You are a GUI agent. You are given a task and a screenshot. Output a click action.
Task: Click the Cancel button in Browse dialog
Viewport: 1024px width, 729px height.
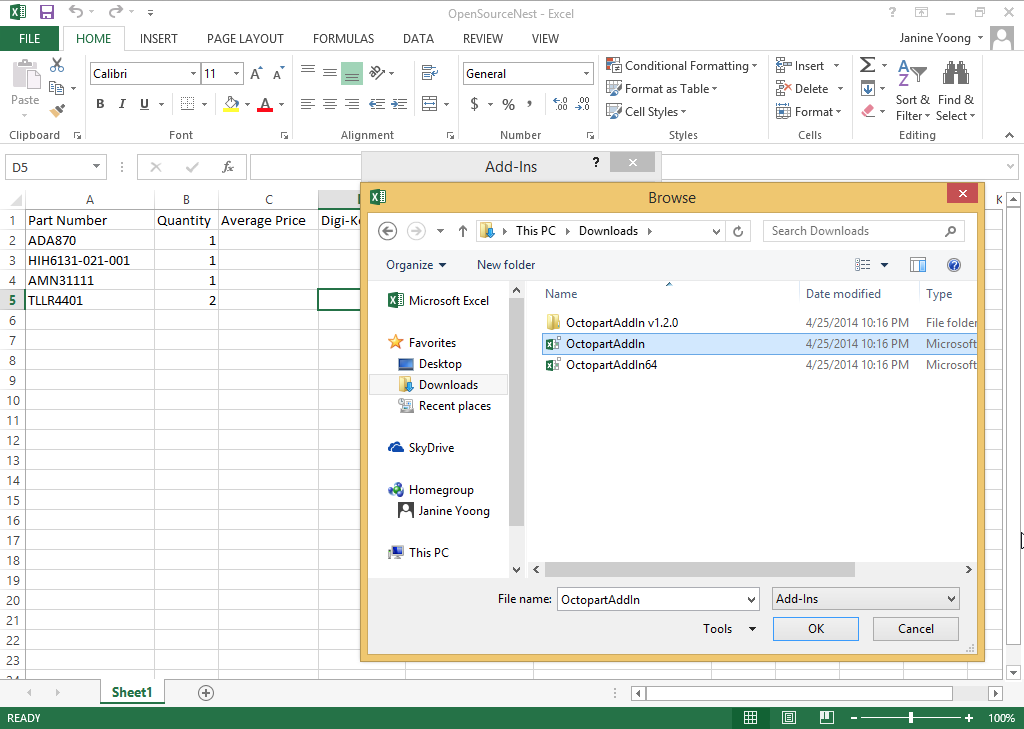(x=915, y=629)
